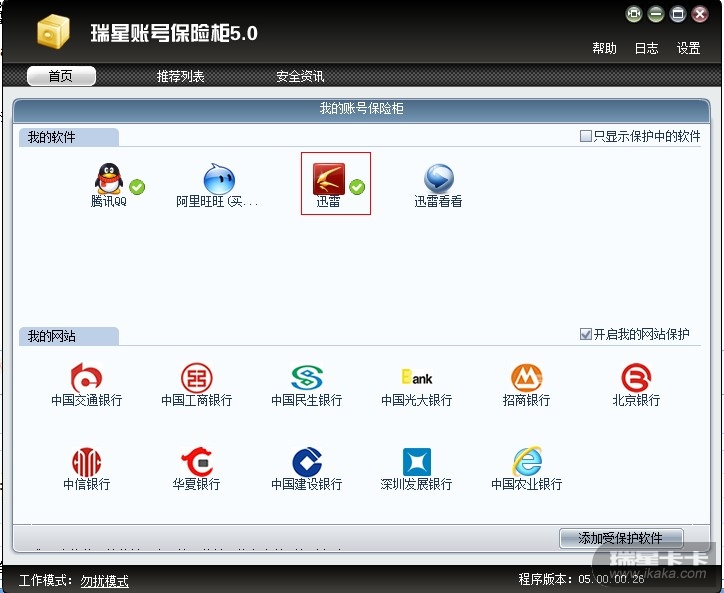
Task: Click the green check badge beside 腾讯QQ
Action: click(137, 187)
